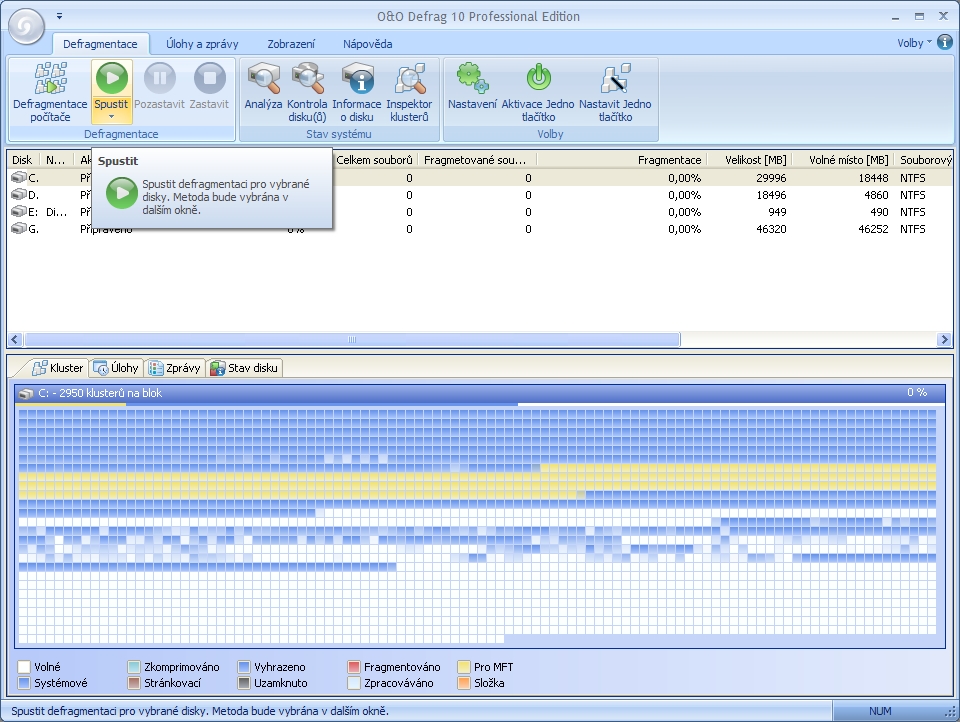Click the Složka legend color swatch
This screenshot has height=722, width=960.
click(x=463, y=683)
